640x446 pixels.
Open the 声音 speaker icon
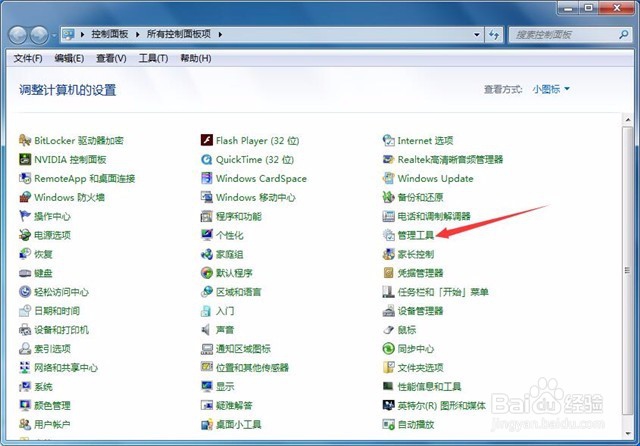click(207, 330)
